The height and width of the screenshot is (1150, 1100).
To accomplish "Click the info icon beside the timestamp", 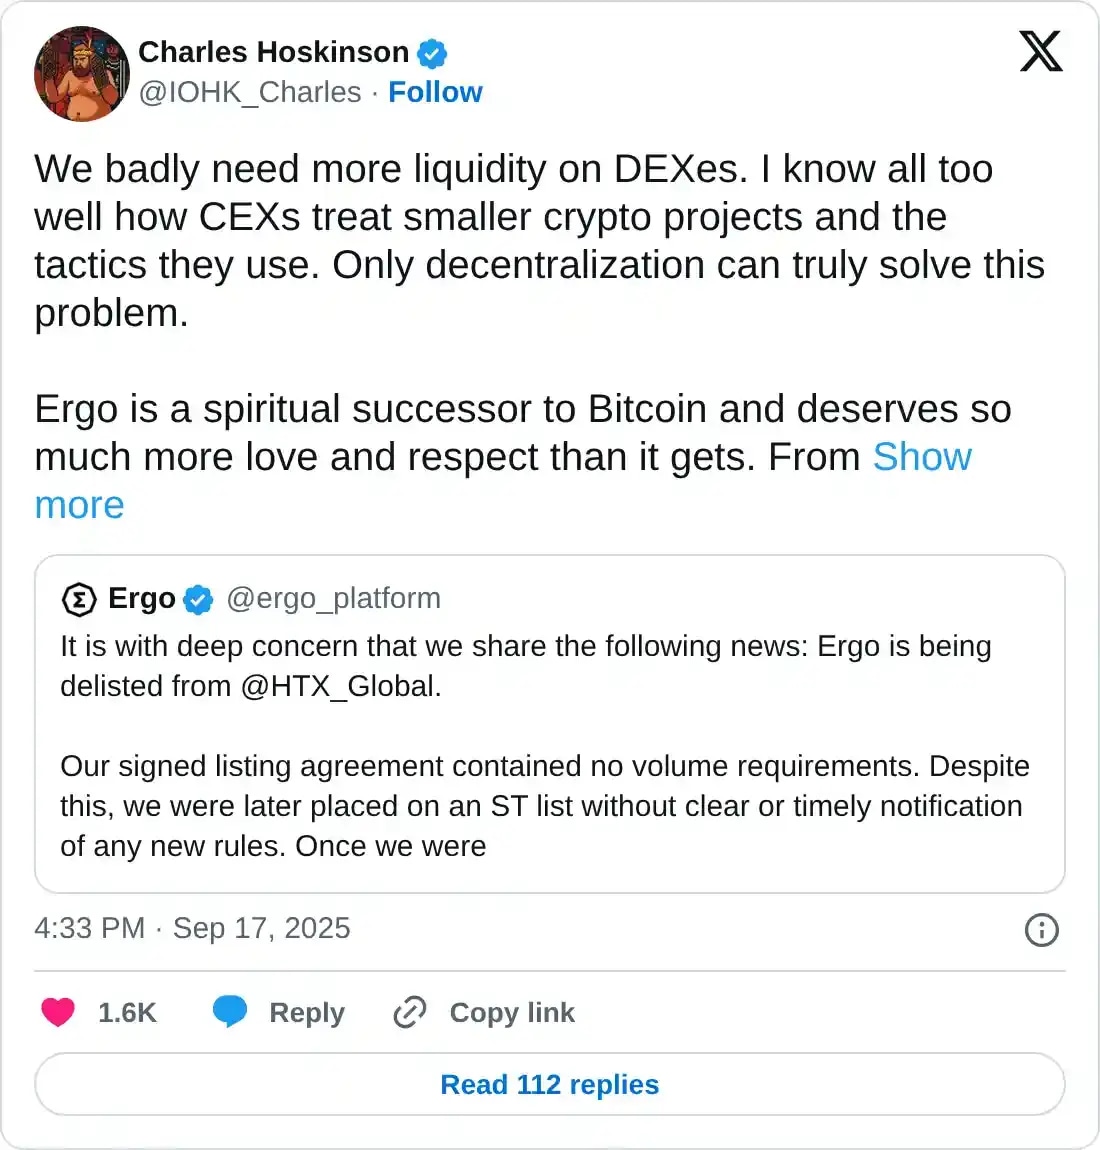I will click(x=1041, y=930).
